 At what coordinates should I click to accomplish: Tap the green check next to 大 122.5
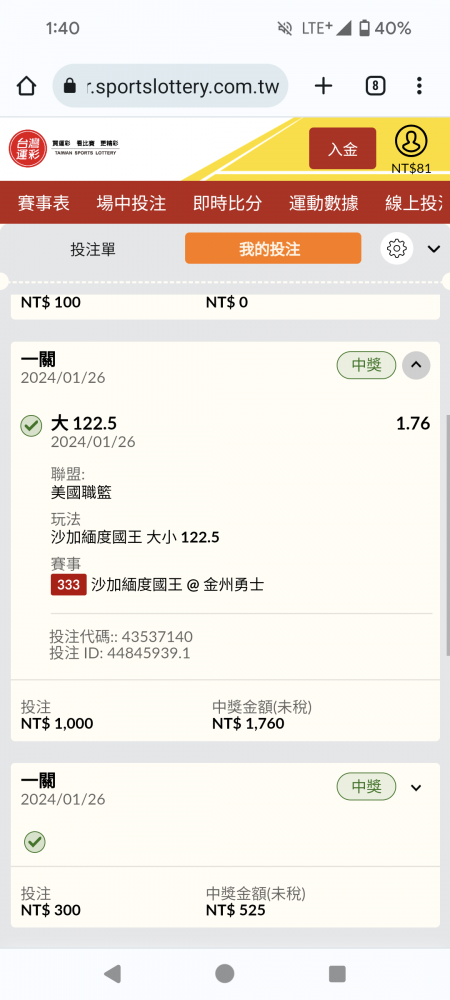click(31, 426)
